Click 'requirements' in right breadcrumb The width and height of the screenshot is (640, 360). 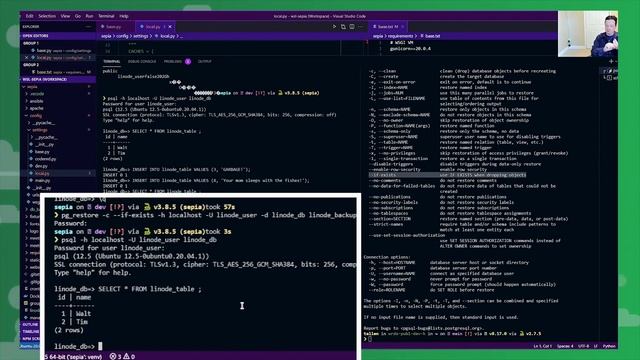(x=401, y=36)
